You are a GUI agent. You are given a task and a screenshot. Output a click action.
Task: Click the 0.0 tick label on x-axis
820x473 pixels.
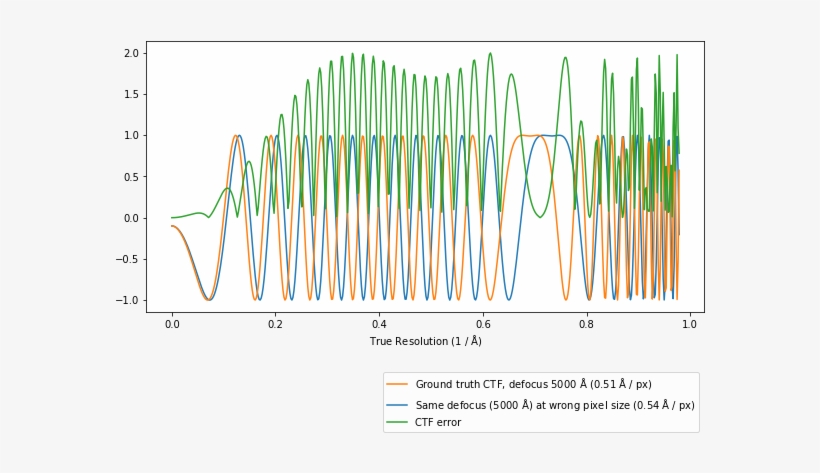tap(172, 324)
